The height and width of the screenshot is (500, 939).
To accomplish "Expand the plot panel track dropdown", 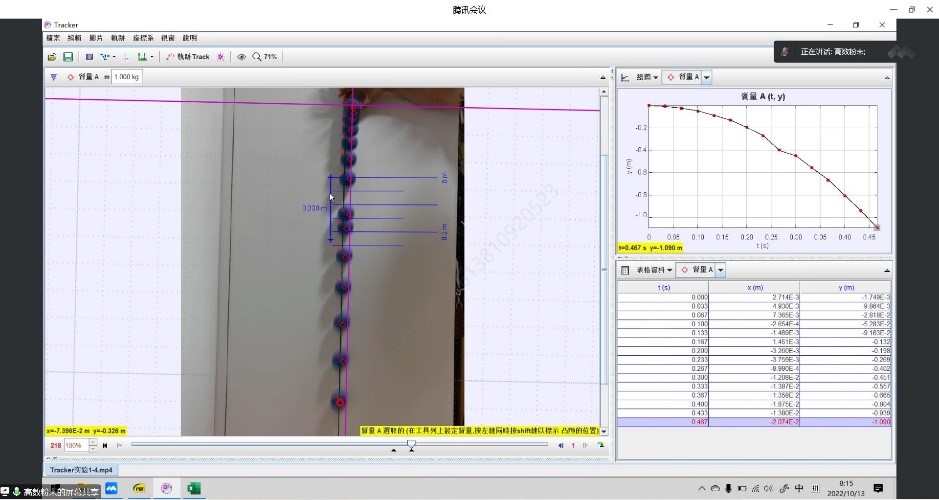I will (x=707, y=77).
